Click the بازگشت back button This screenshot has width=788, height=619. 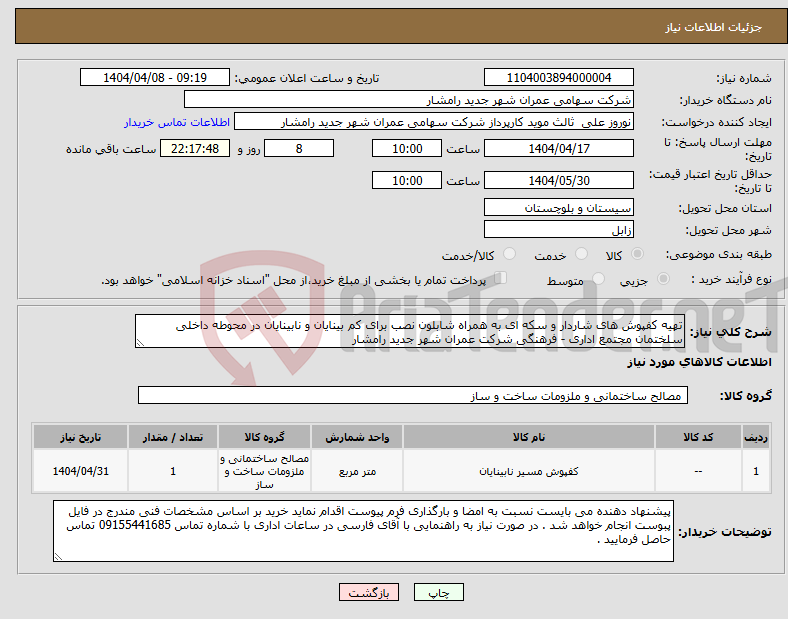click(x=369, y=592)
